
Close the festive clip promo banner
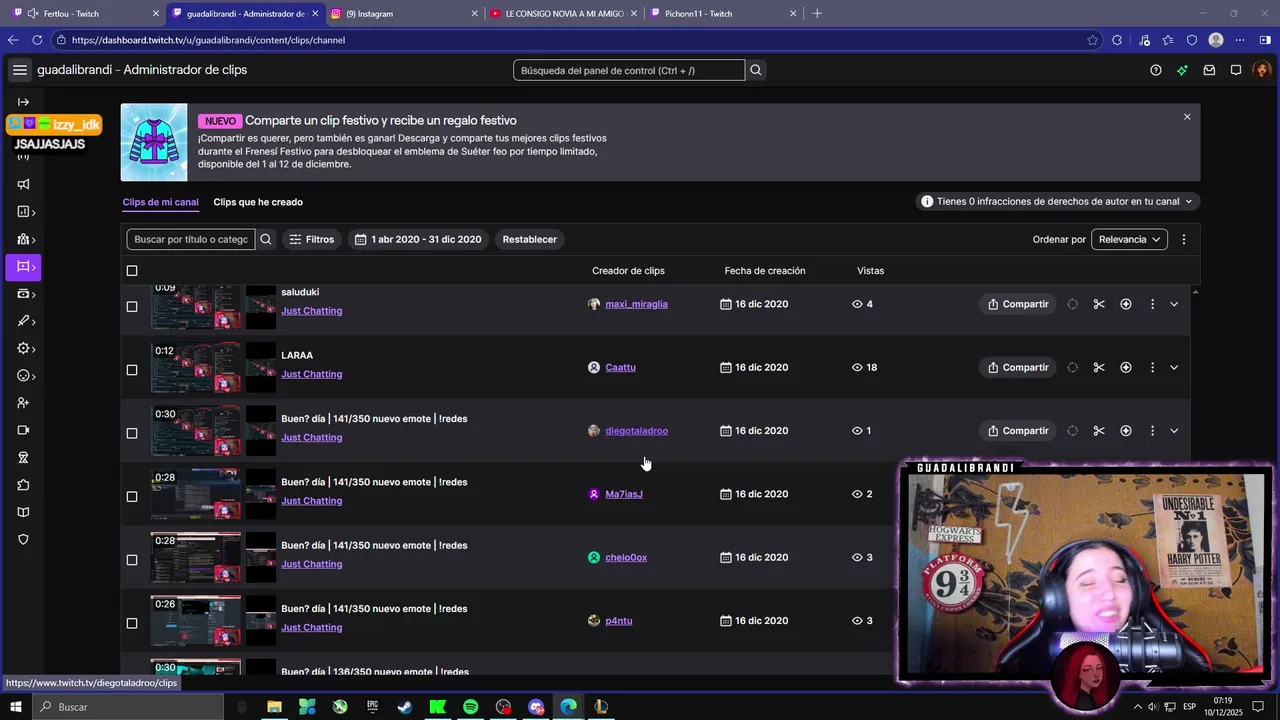[1187, 117]
